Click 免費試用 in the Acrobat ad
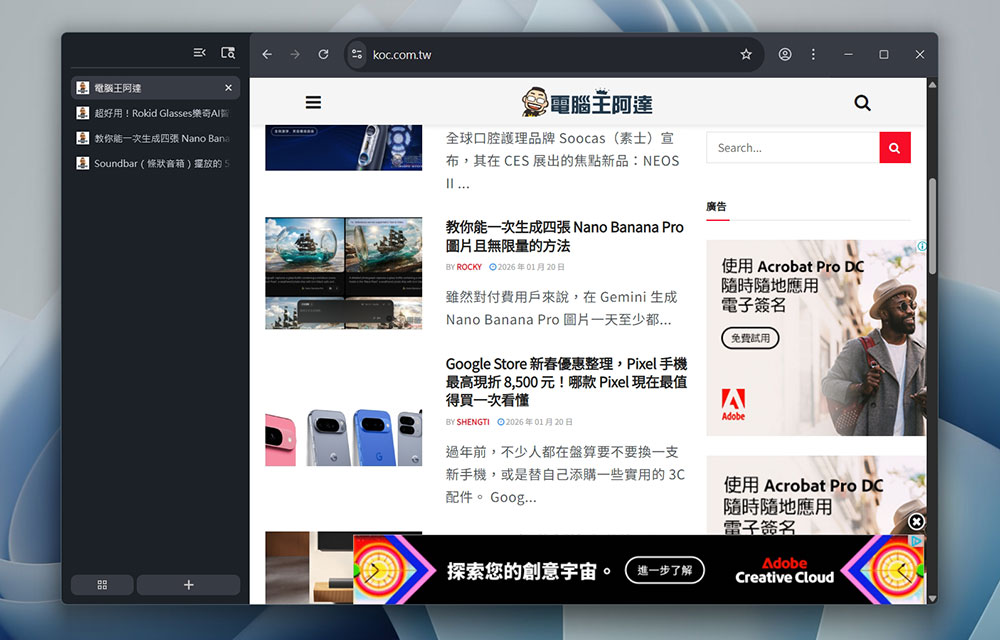Image resolution: width=1000 pixels, height=640 pixels. pyautogui.click(x=750, y=338)
